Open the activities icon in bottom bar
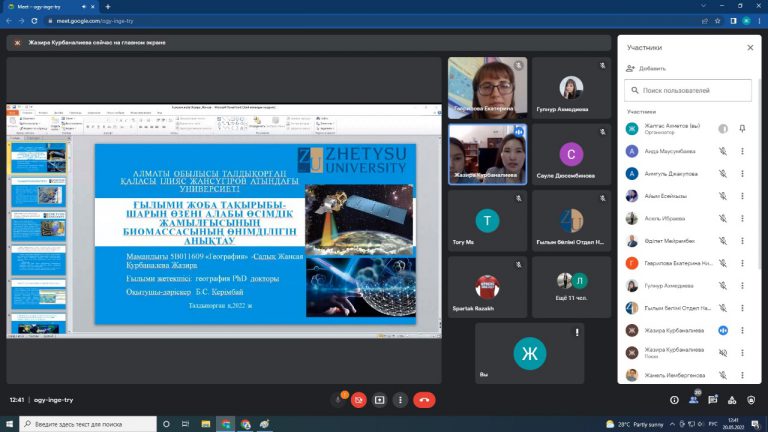This screenshot has height=432, width=768. click(x=734, y=399)
